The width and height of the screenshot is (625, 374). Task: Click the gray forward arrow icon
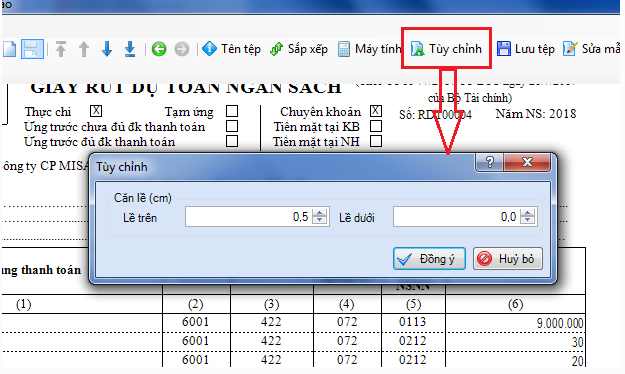(x=182, y=49)
